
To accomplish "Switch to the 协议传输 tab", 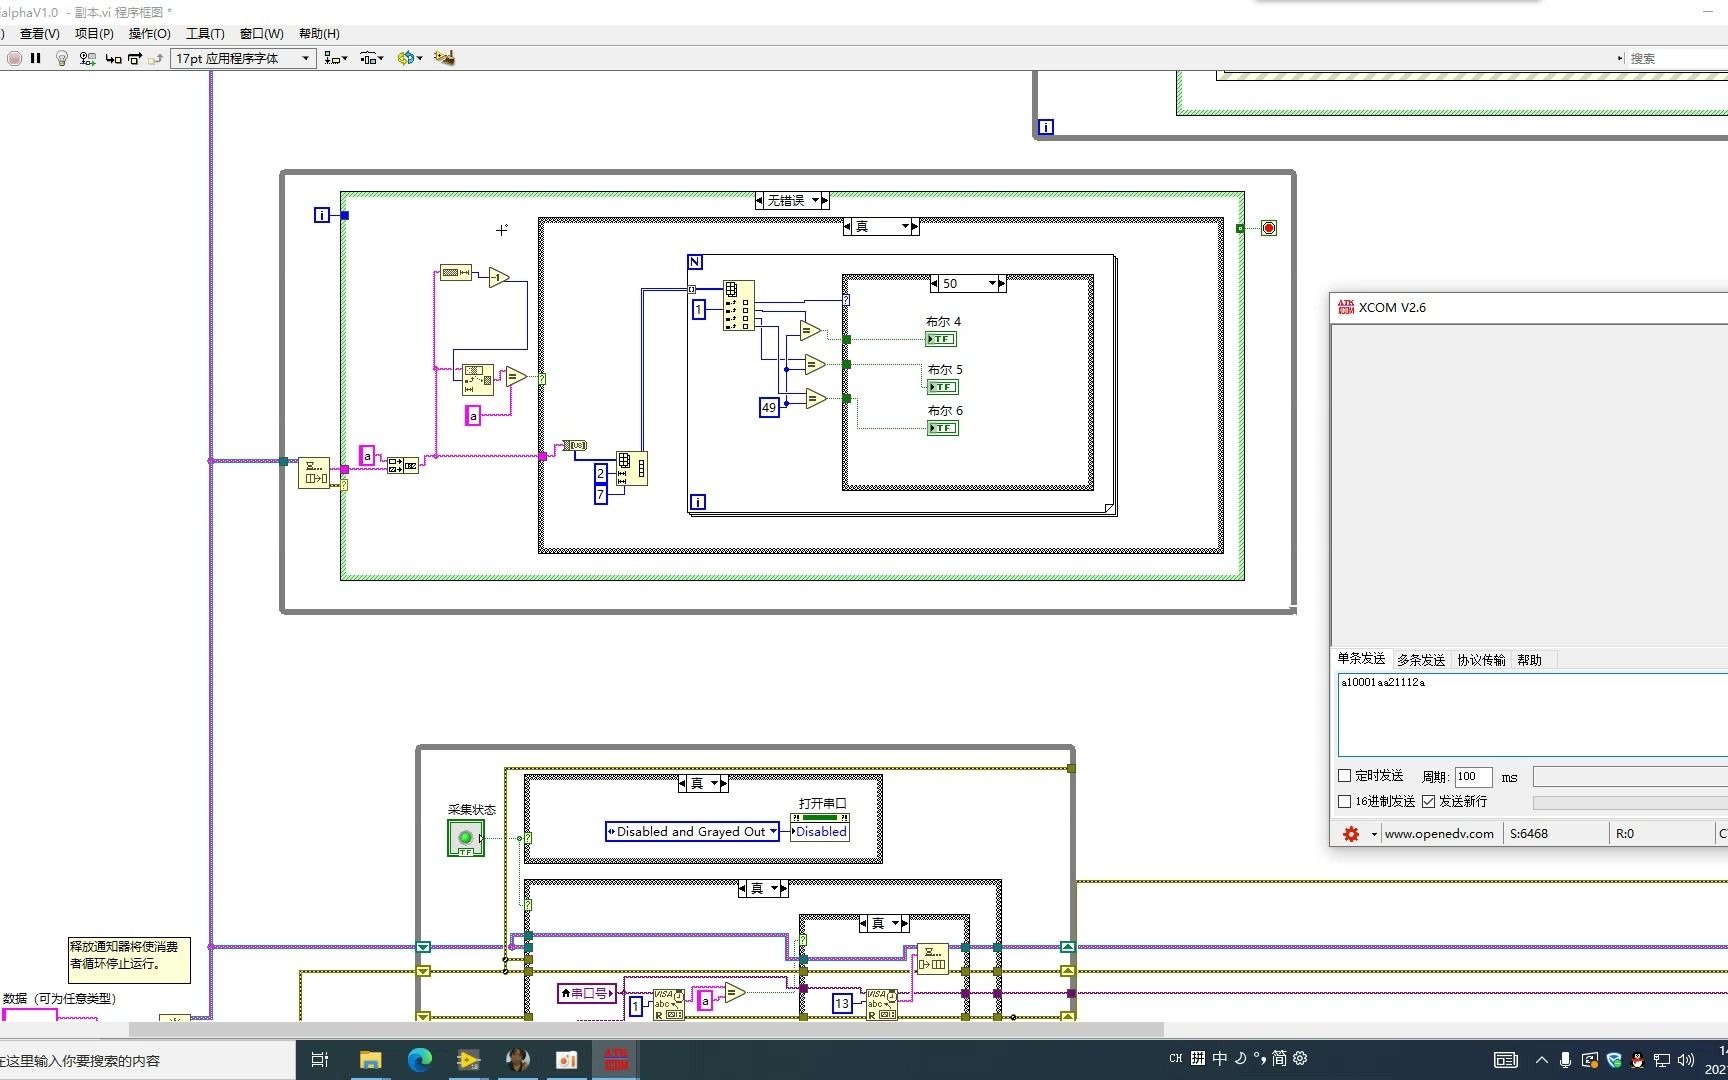I will 1481,660.
